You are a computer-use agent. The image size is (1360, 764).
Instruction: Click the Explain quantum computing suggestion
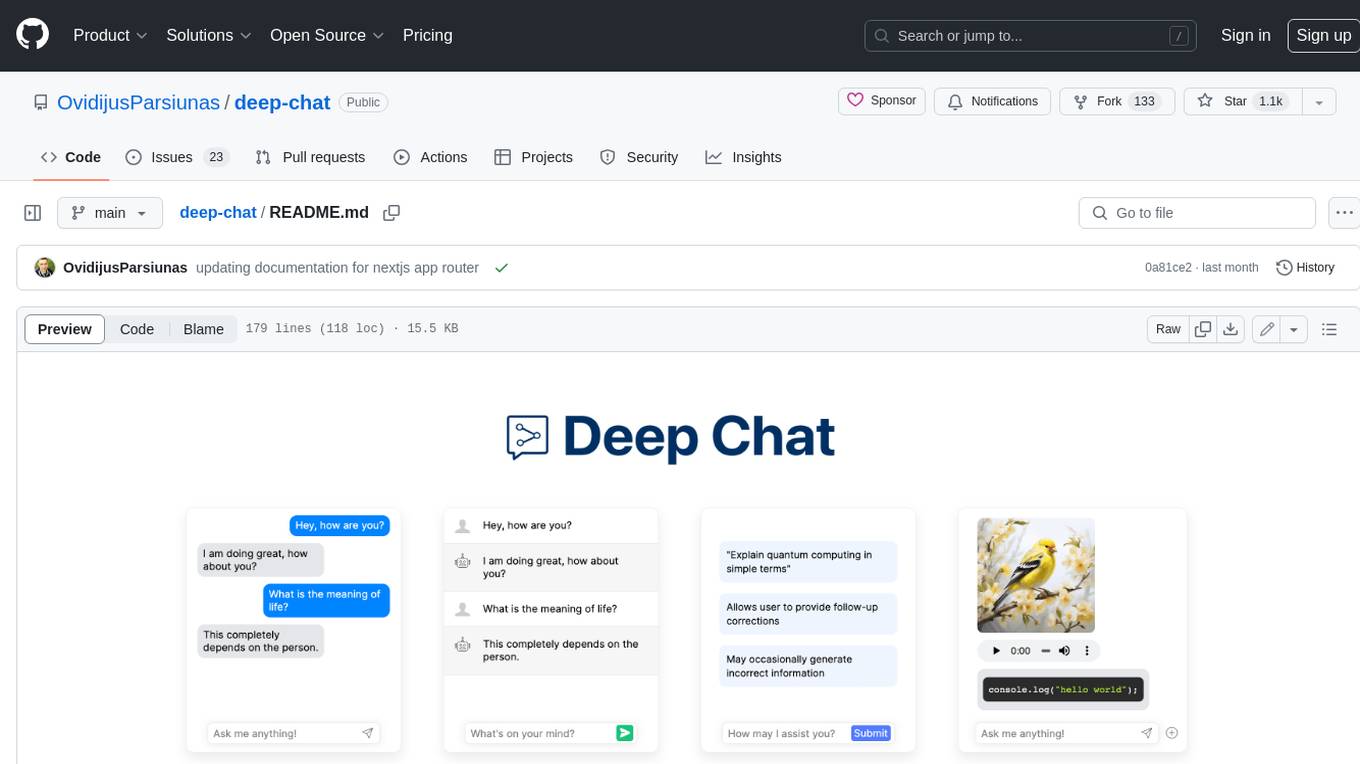[808, 561]
